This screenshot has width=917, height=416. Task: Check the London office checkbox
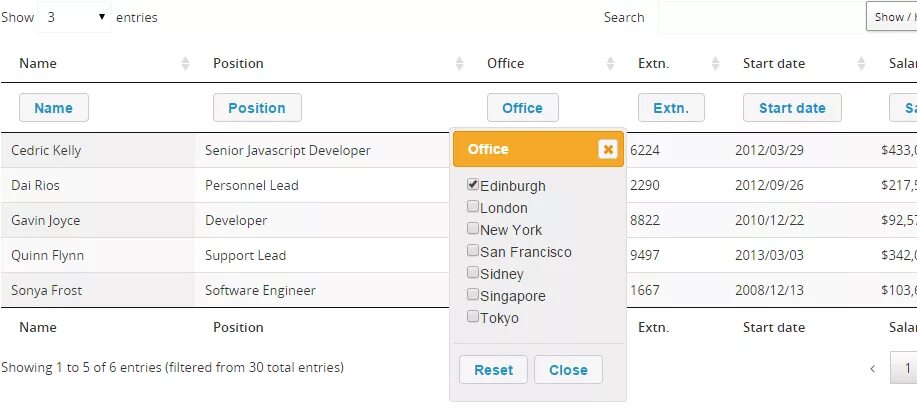tap(473, 207)
